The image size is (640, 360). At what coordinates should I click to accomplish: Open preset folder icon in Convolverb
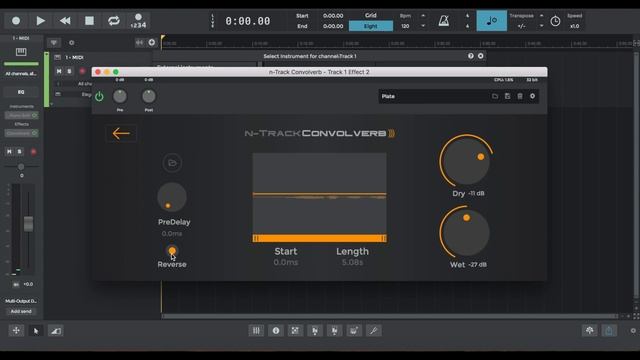pos(495,96)
